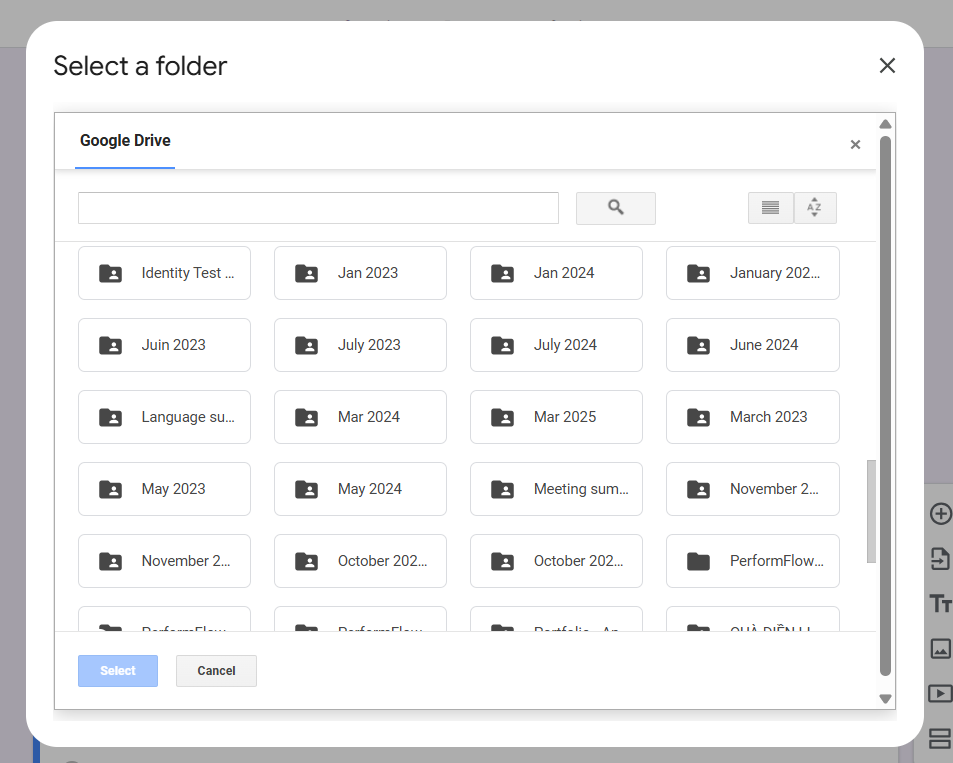
Task: Click the folder search text field
Action: [318, 208]
